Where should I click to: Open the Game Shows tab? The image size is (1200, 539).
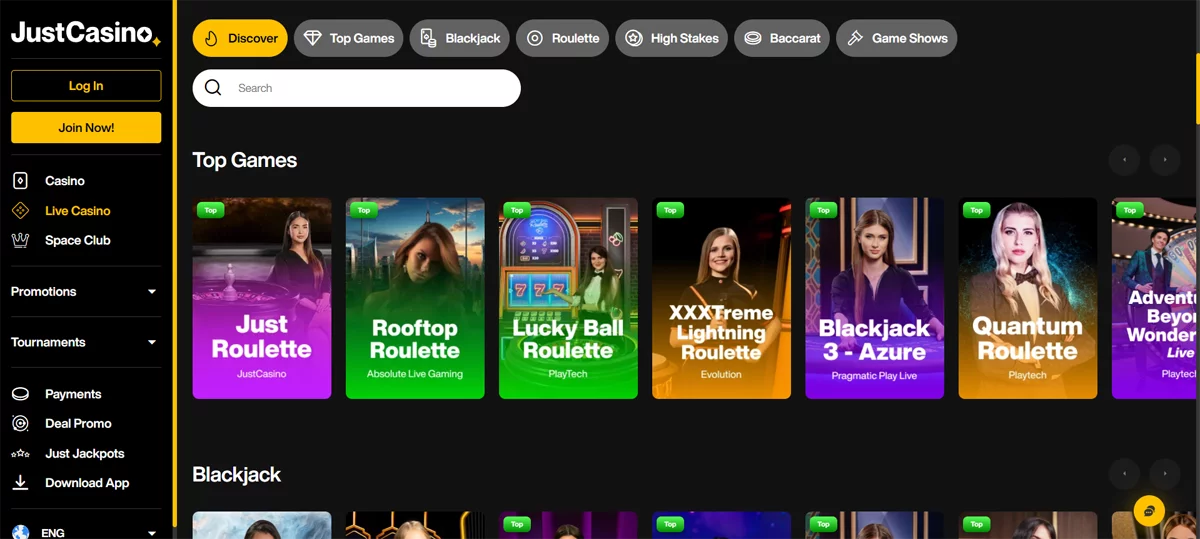coord(896,38)
